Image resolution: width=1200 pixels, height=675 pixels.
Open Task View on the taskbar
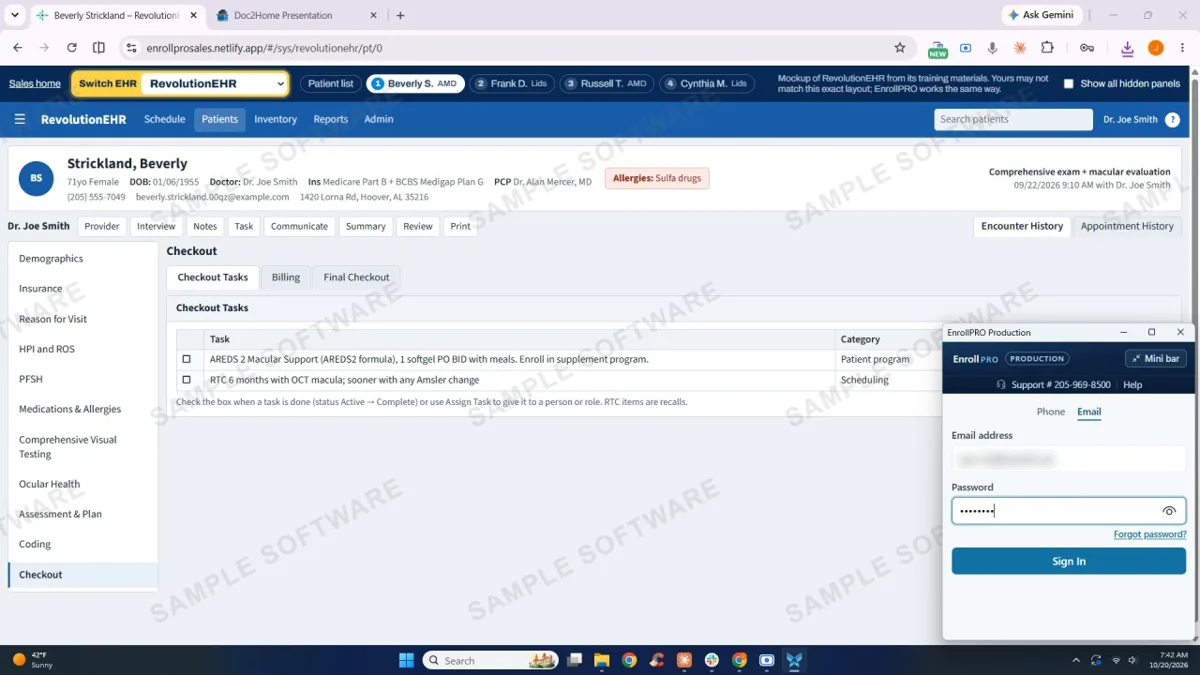point(575,660)
